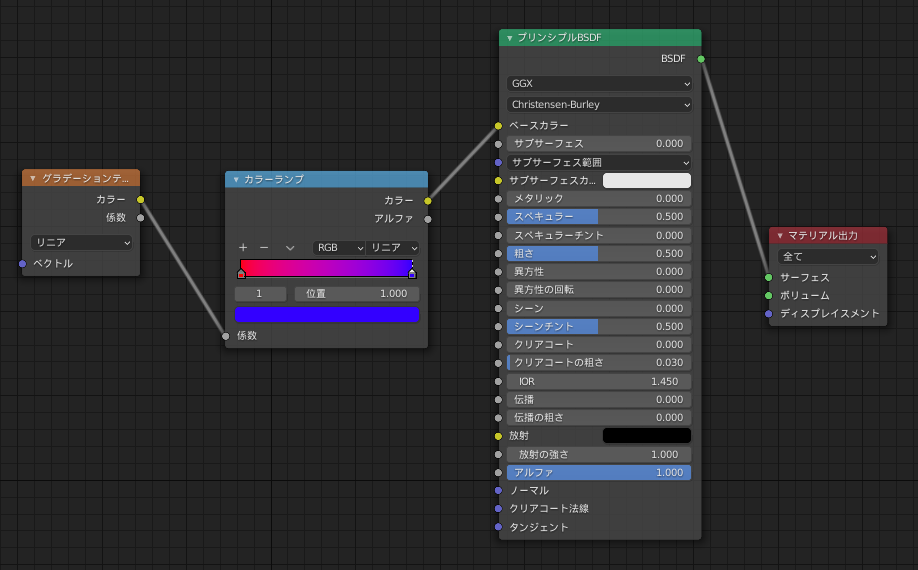Click the アルファ slider at 1.000
The width and height of the screenshot is (918, 570).
coord(599,473)
